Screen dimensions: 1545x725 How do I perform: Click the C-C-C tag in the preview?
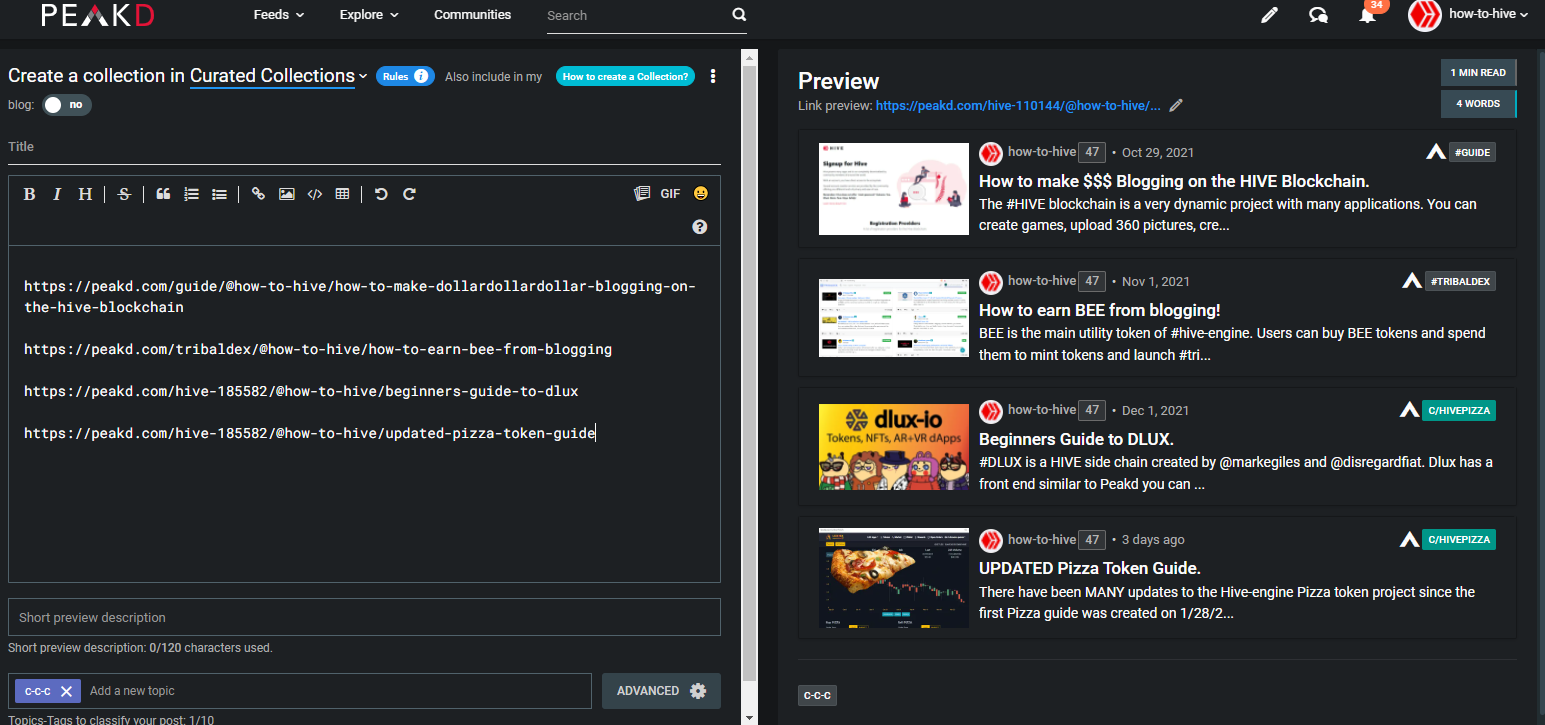click(x=817, y=695)
